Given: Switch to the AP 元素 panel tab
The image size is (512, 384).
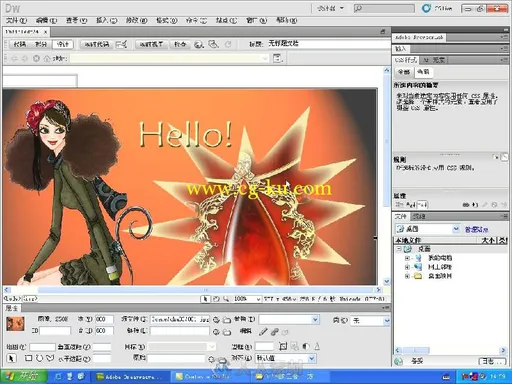Looking at the screenshot, I should point(434,60).
